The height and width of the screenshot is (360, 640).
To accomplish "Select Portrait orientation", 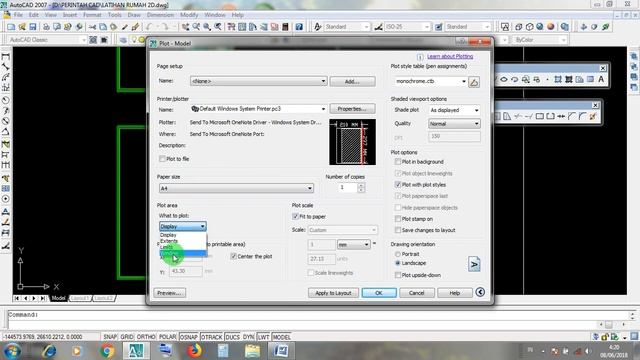I will click(x=398, y=254).
